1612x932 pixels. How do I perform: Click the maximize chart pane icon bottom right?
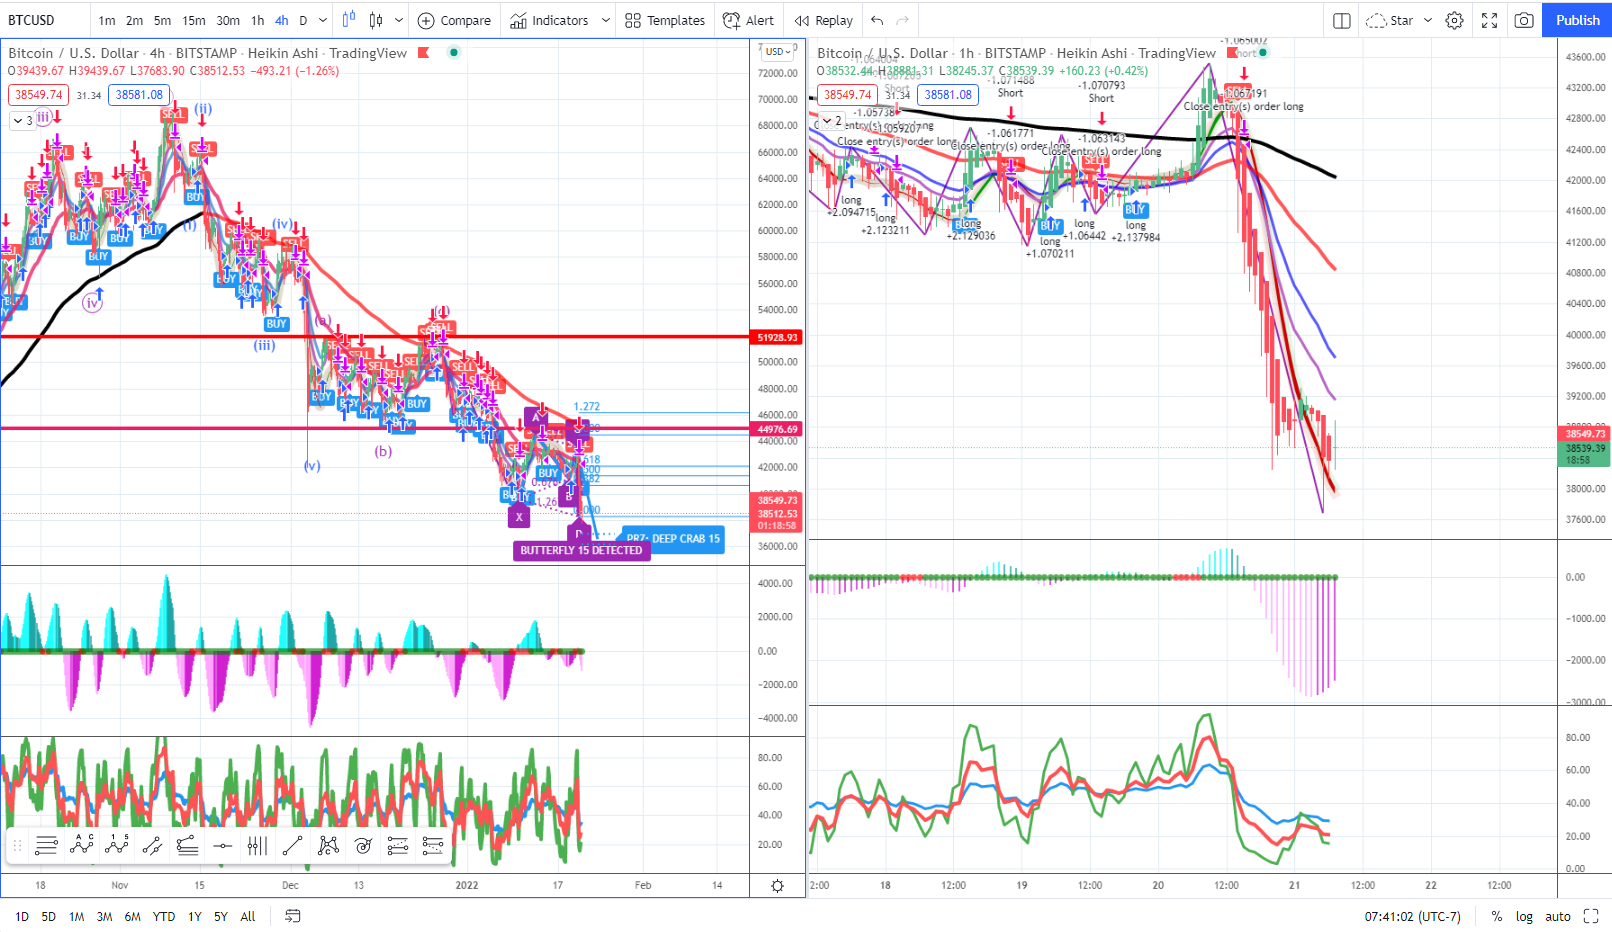1591,916
